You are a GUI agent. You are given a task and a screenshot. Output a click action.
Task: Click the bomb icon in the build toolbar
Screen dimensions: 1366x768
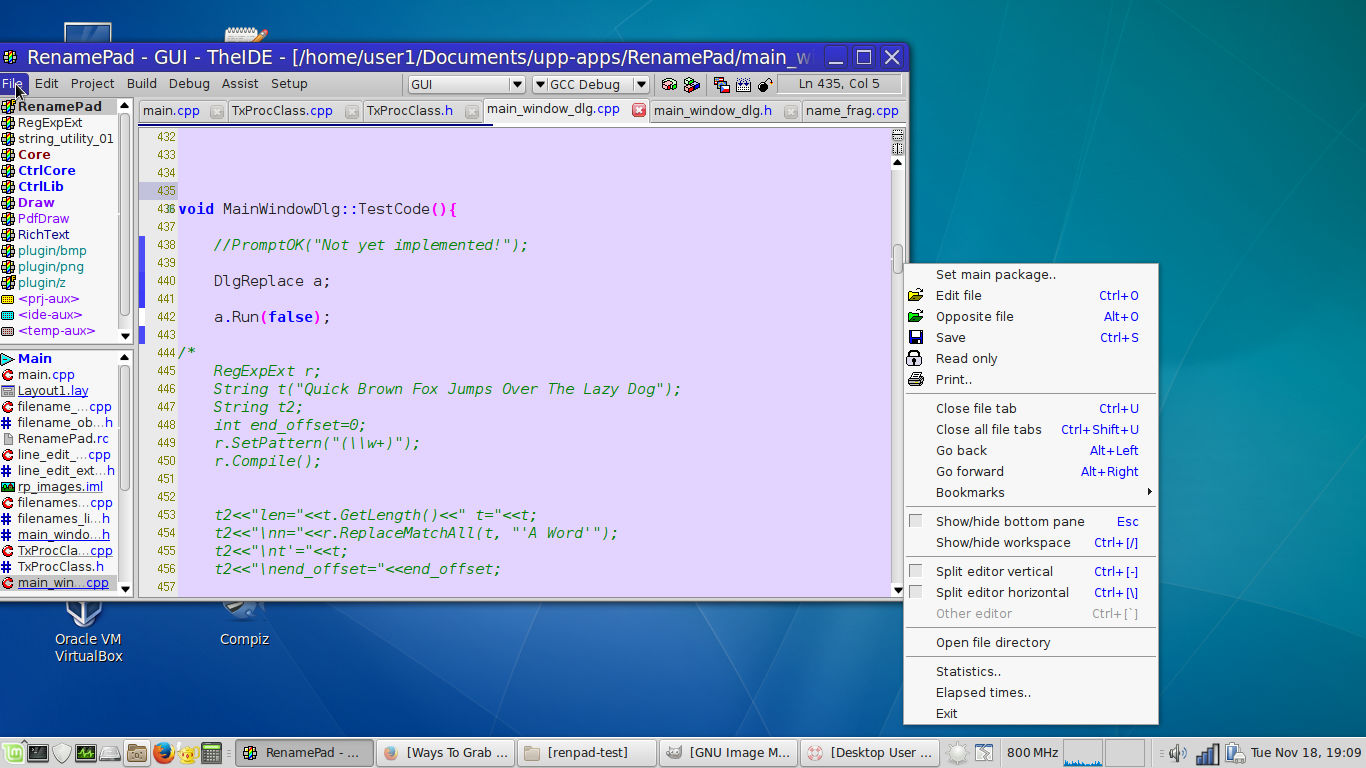pyautogui.click(x=766, y=85)
